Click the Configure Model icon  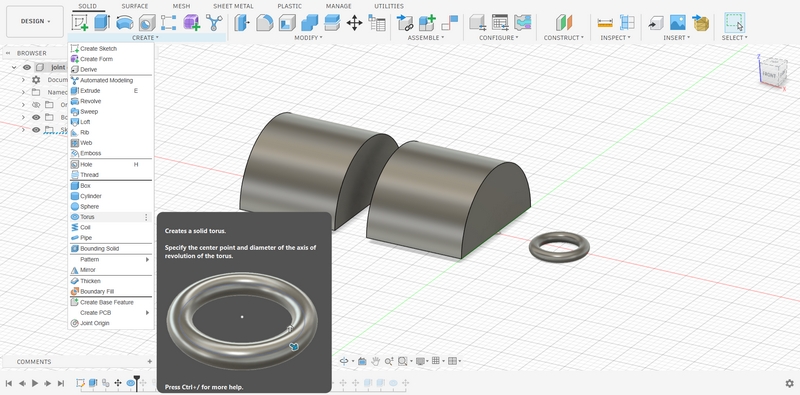(x=478, y=22)
